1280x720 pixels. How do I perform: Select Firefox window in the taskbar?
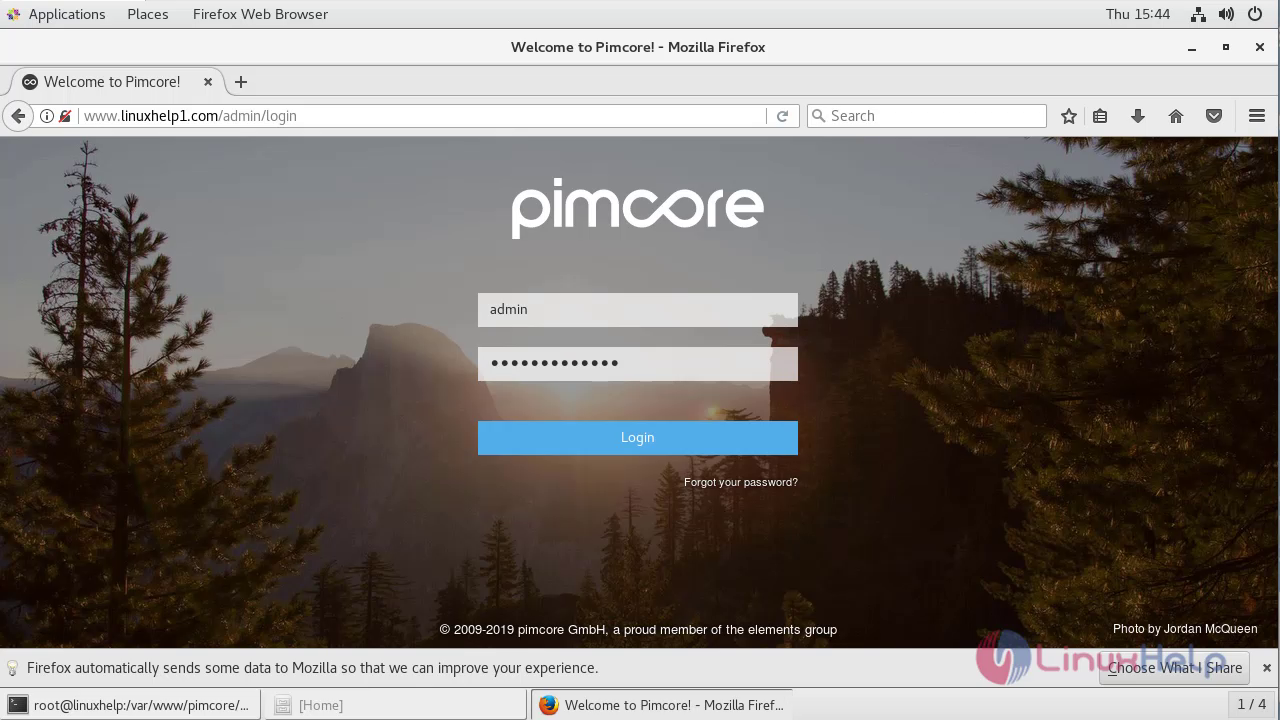[x=661, y=705]
